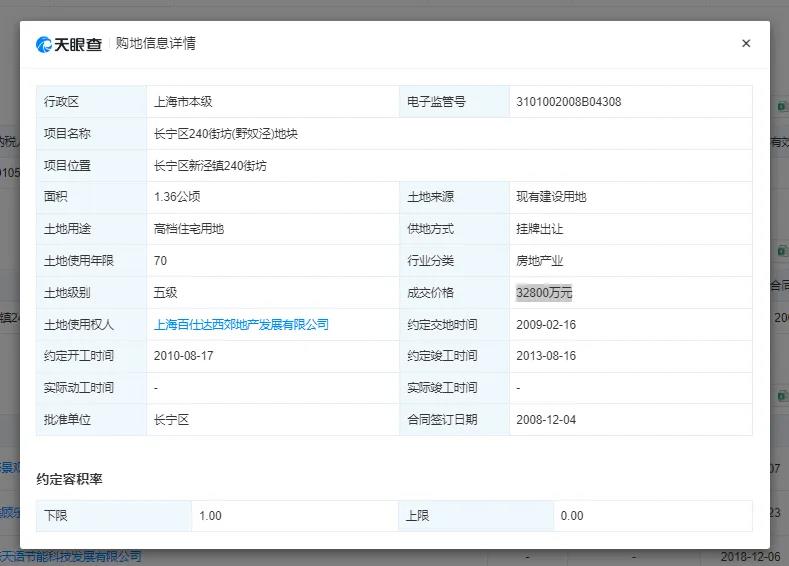The width and height of the screenshot is (789, 566).
Task: Click the 房地产业 industry classification value
Action: (540, 261)
